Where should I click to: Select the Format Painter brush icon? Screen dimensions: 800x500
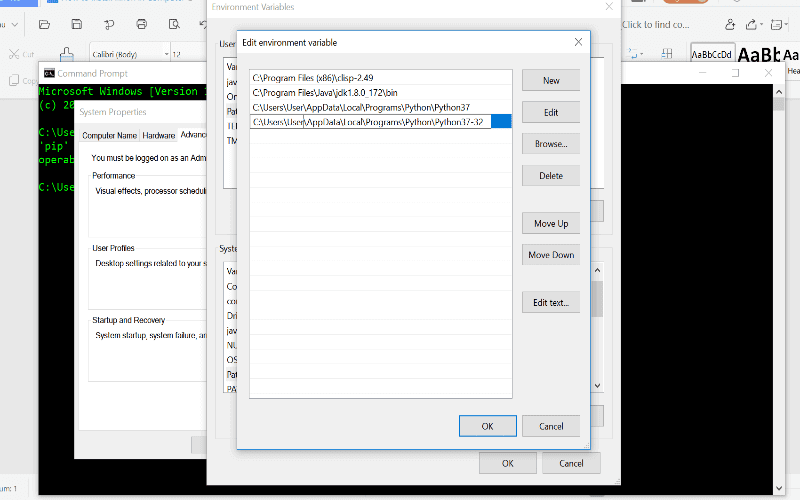[x=66, y=54]
